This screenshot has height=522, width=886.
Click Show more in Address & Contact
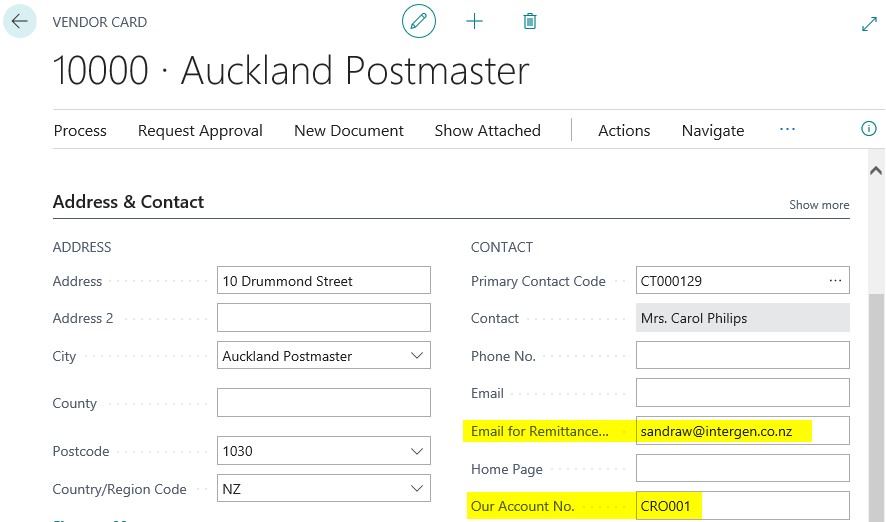(819, 204)
